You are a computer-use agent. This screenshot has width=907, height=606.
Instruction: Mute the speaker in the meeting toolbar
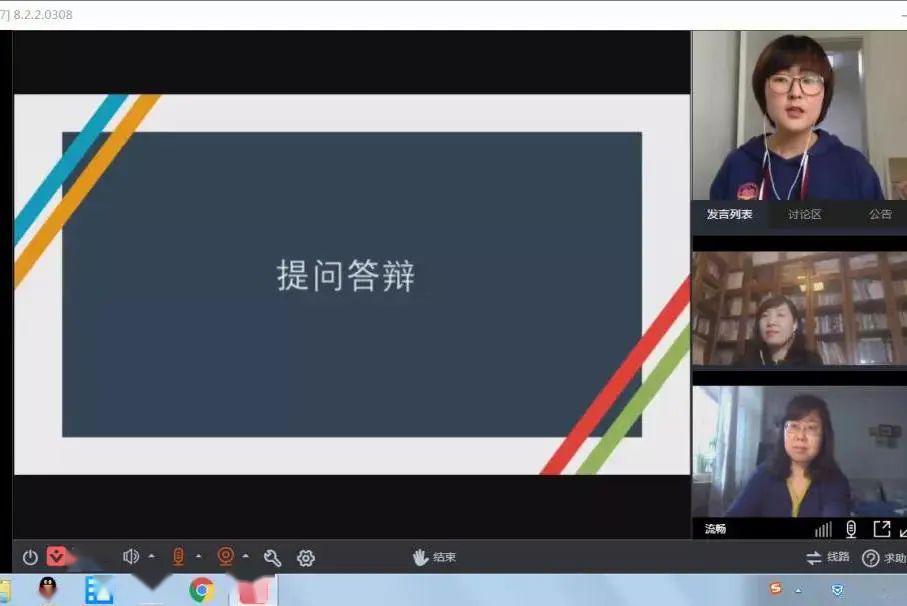click(x=131, y=557)
